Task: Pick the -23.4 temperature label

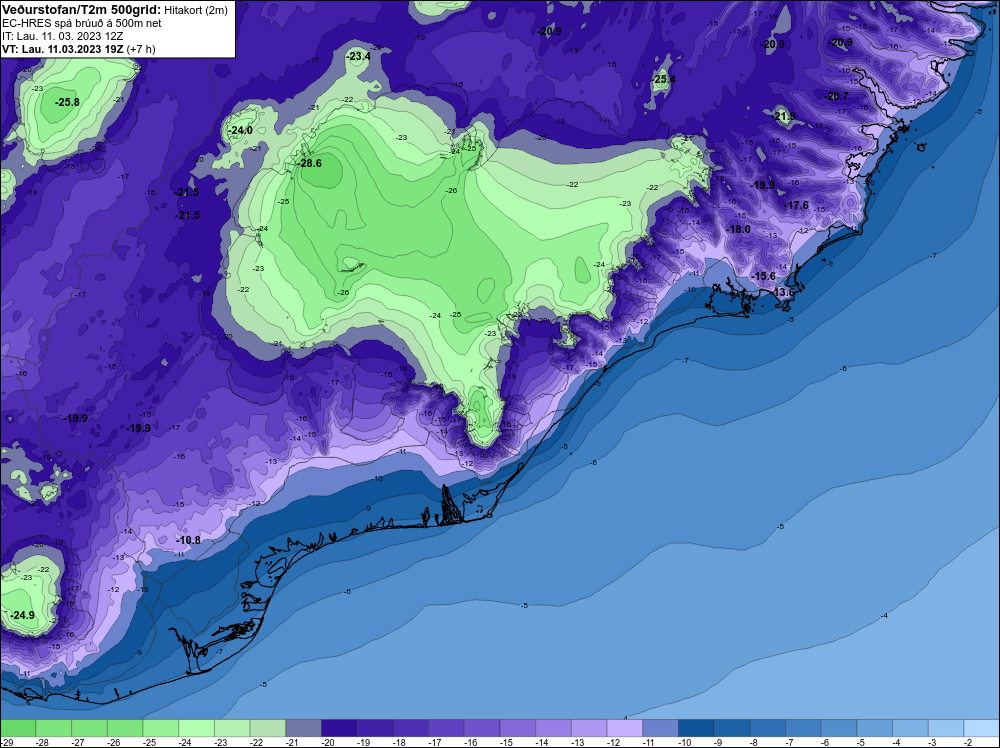Action: tap(358, 56)
